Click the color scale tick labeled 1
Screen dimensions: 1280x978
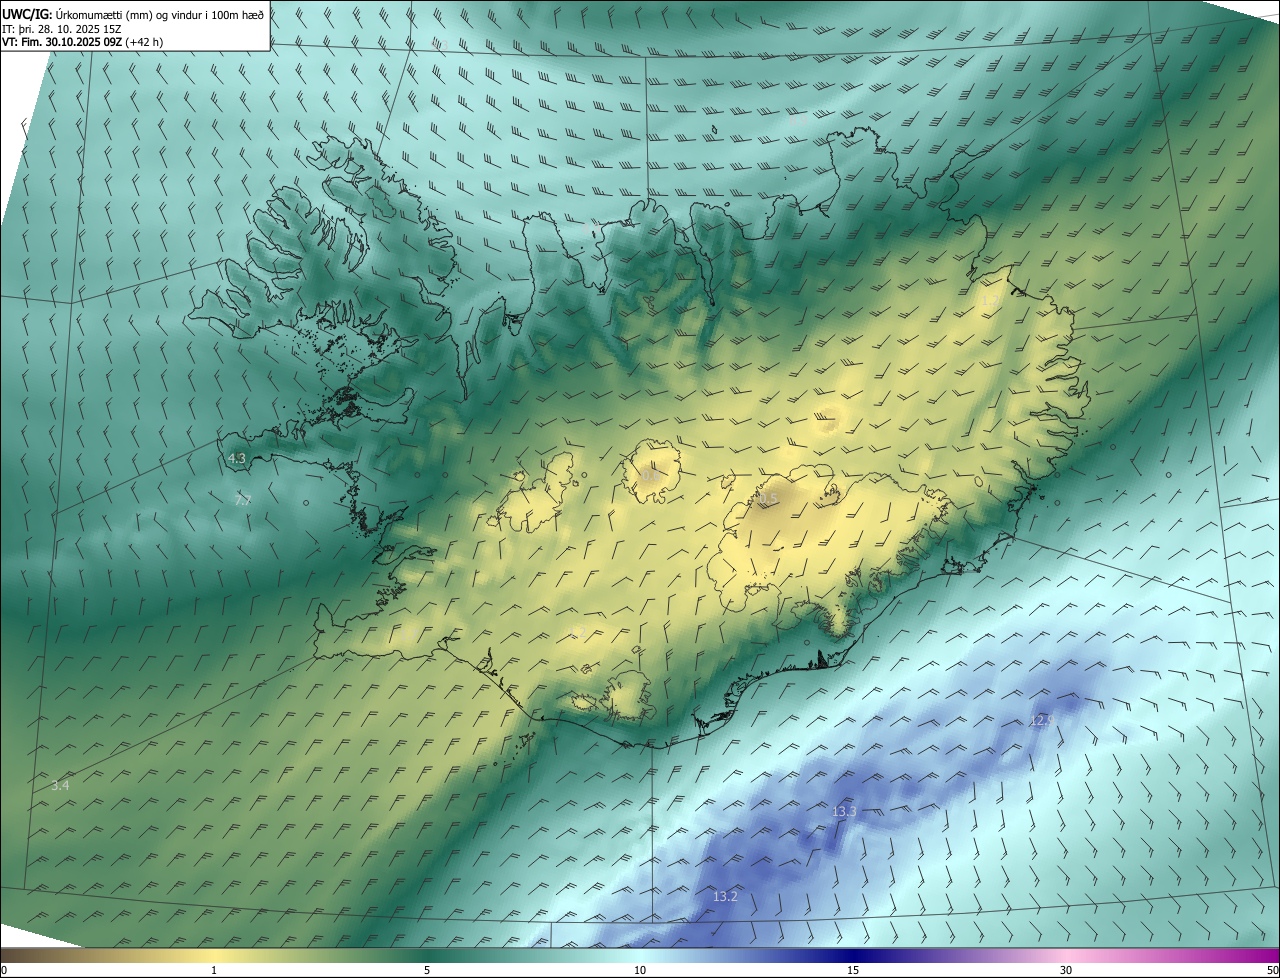tap(214, 970)
